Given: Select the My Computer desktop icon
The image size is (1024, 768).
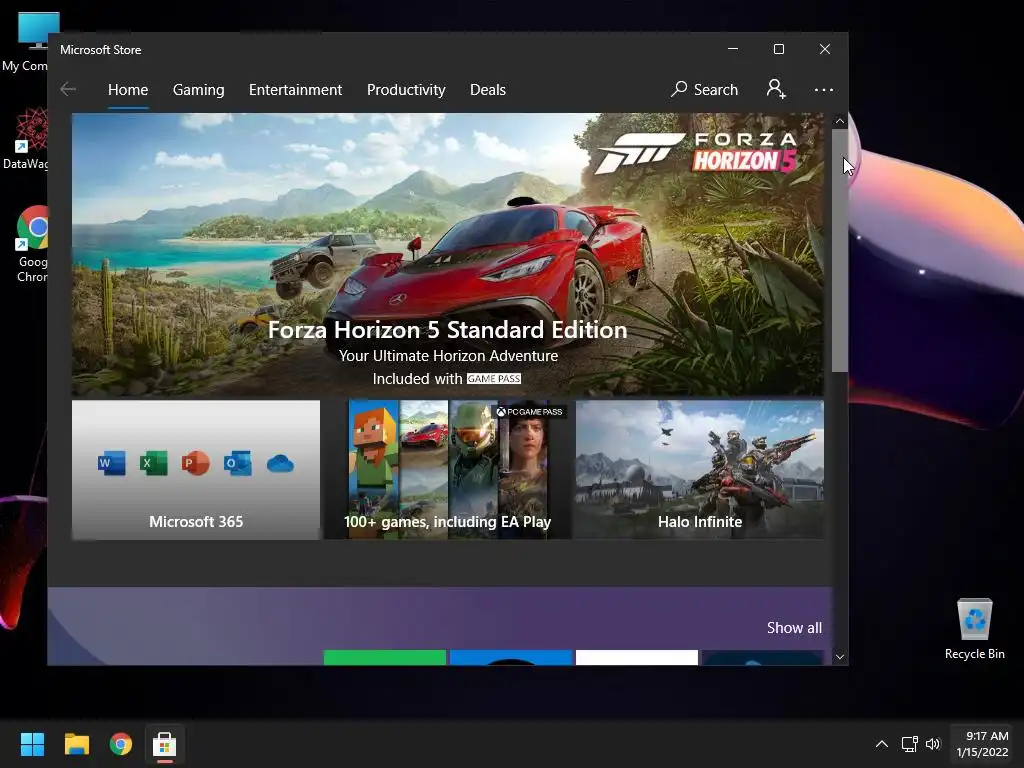Looking at the screenshot, I should (26, 42).
